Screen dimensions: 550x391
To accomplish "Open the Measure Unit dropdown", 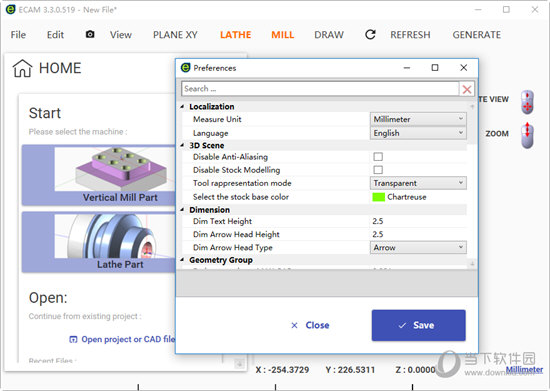I will point(418,119).
